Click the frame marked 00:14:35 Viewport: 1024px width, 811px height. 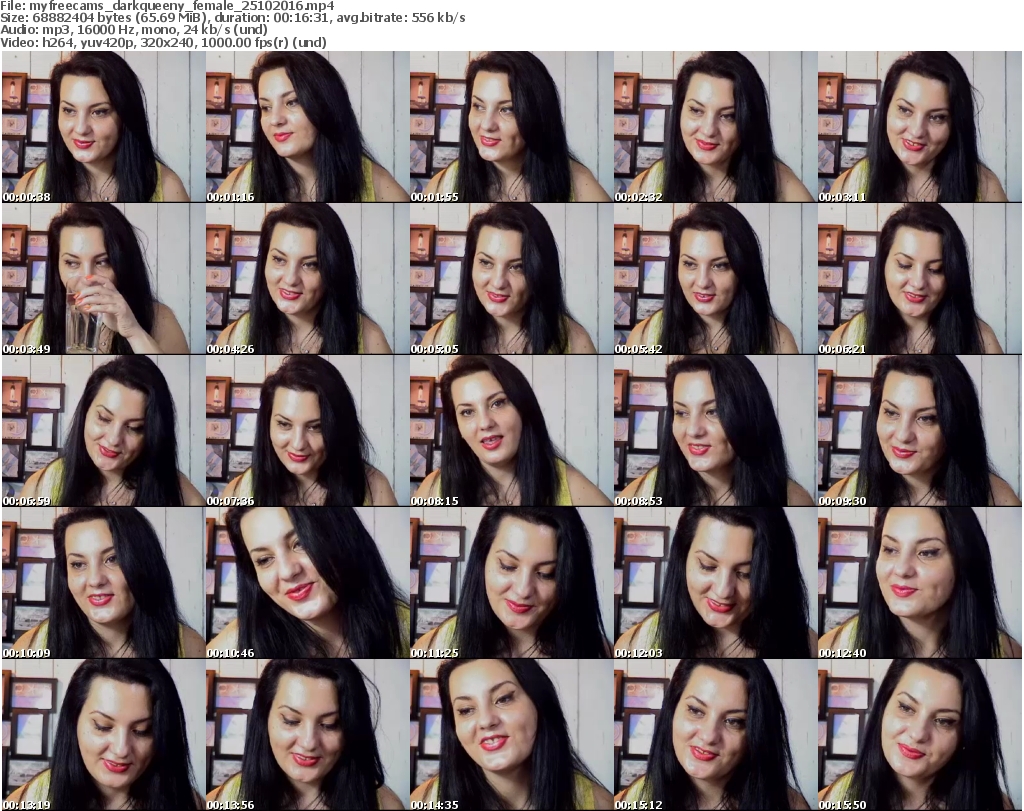pyautogui.click(x=511, y=735)
